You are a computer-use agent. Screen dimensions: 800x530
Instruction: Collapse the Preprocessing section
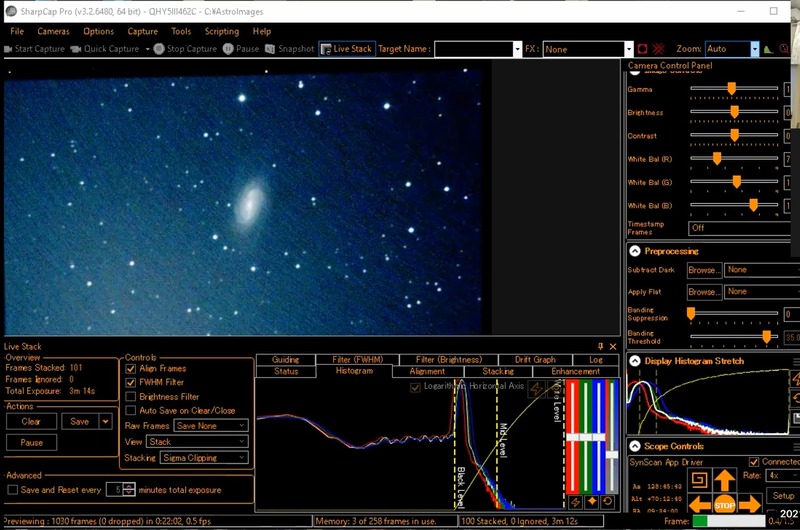tap(635, 251)
